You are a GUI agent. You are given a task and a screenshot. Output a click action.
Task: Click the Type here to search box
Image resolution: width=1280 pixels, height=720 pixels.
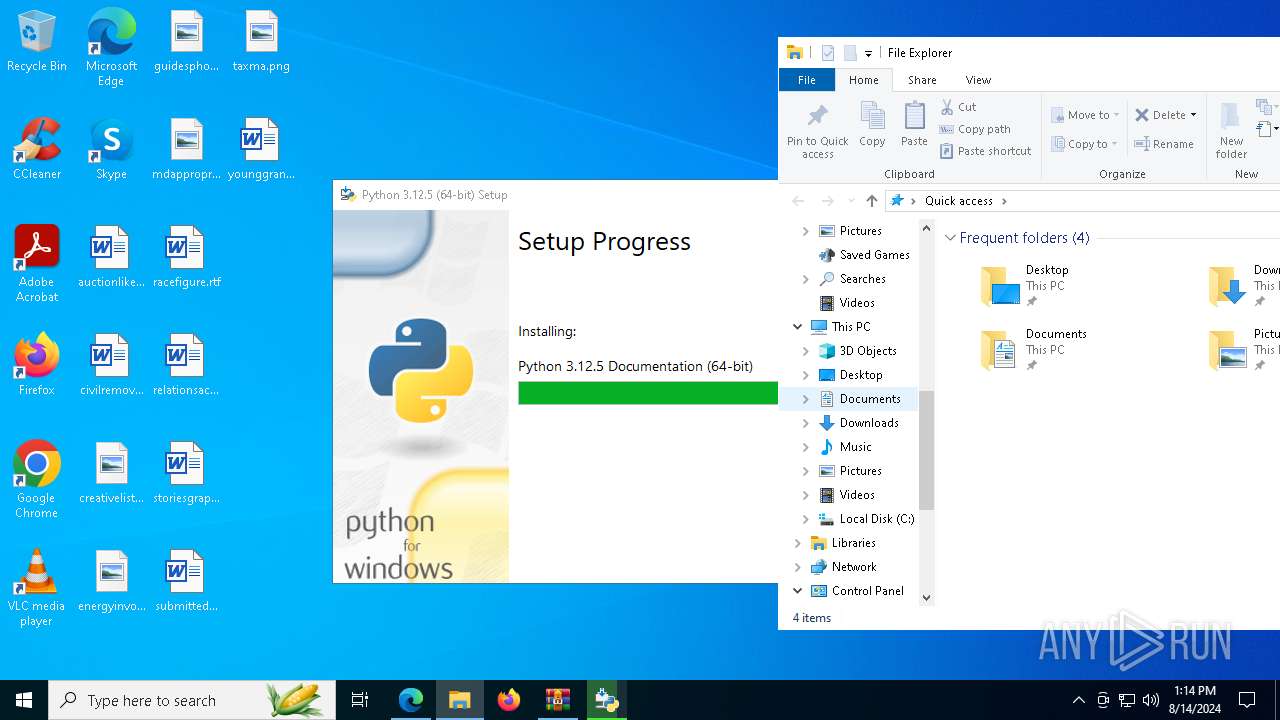[x=192, y=700]
